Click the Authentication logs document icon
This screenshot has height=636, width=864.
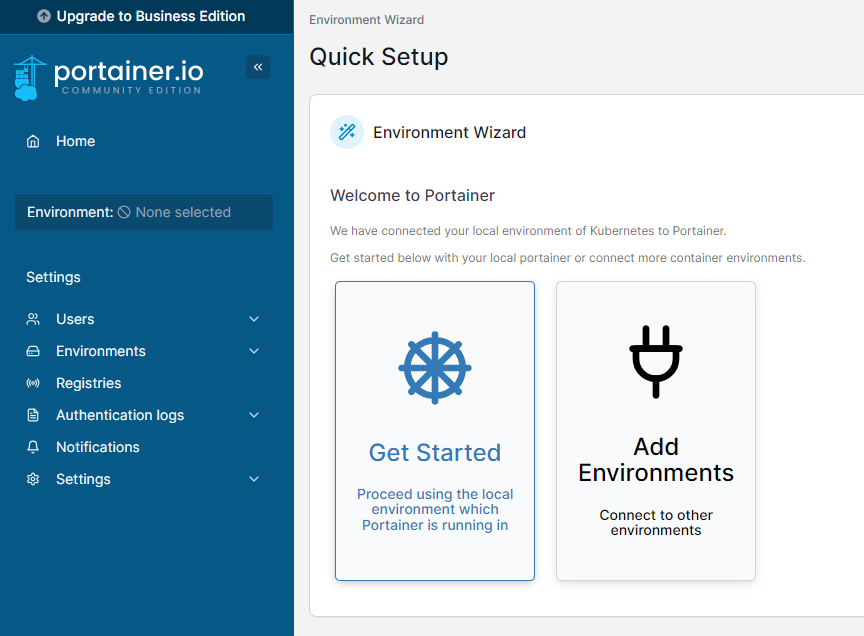click(33, 415)
